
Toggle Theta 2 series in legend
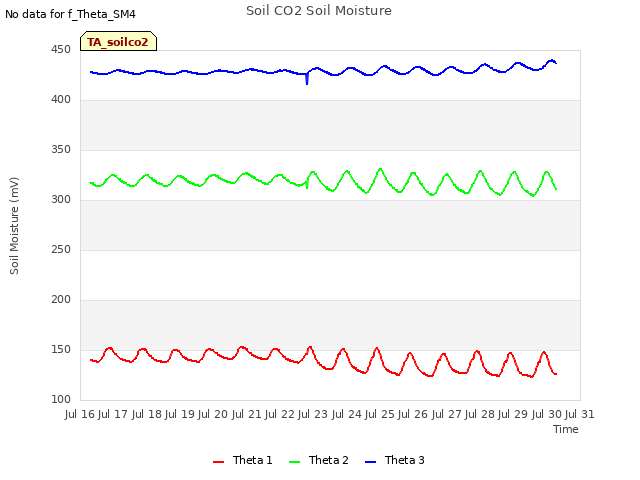click(x=318, y=460)
